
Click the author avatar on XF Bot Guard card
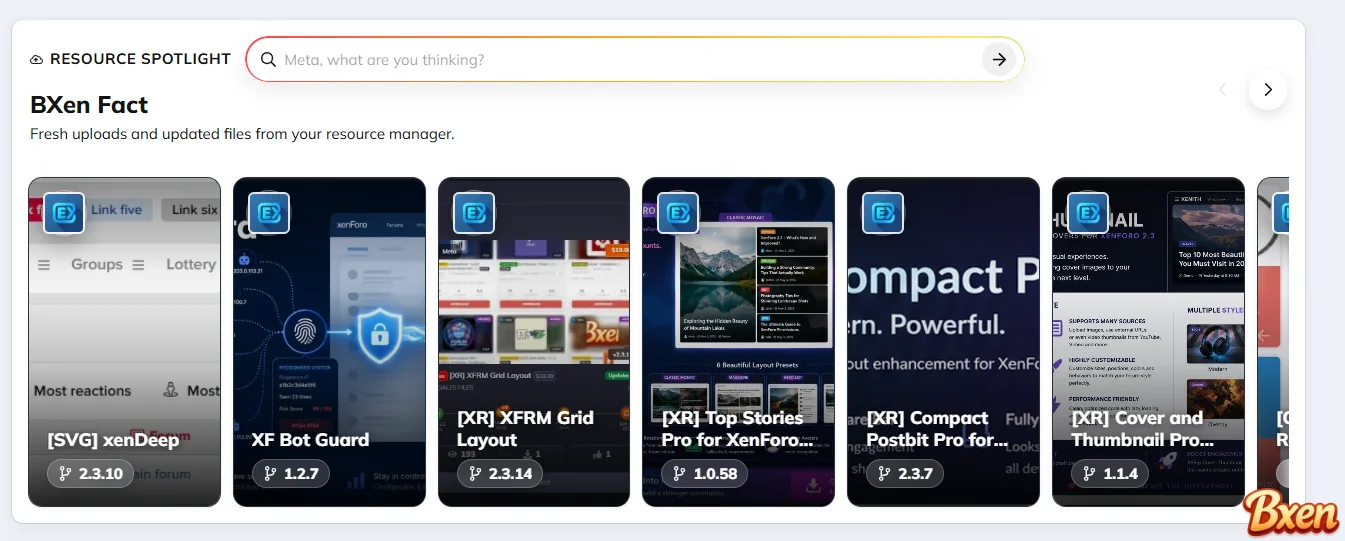[x=269, y=213]
